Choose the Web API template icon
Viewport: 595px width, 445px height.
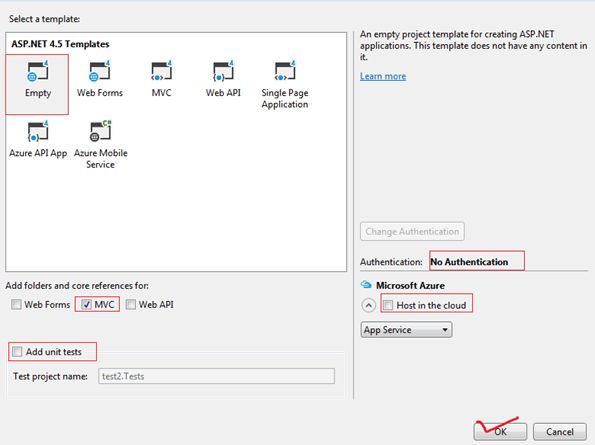coord(223,71)
